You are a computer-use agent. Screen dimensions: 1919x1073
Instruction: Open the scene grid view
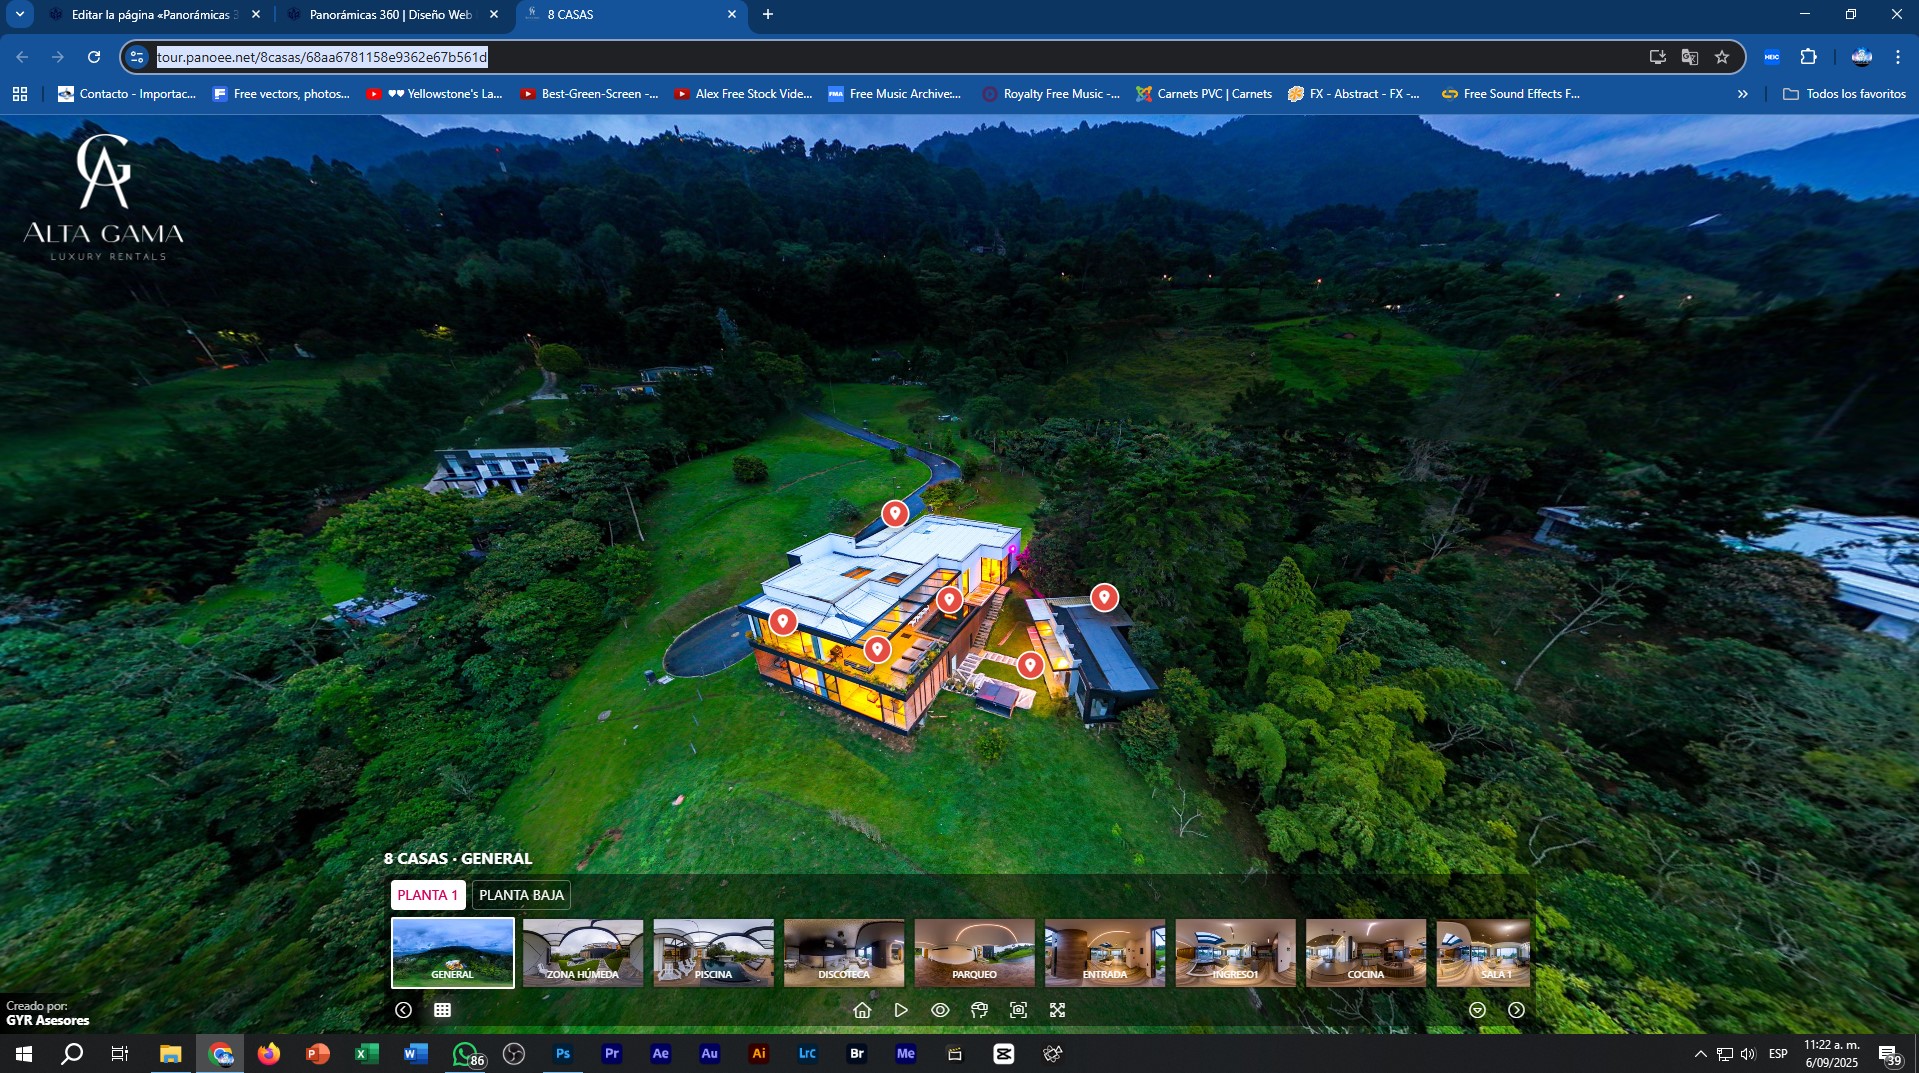pos(442,1010)
